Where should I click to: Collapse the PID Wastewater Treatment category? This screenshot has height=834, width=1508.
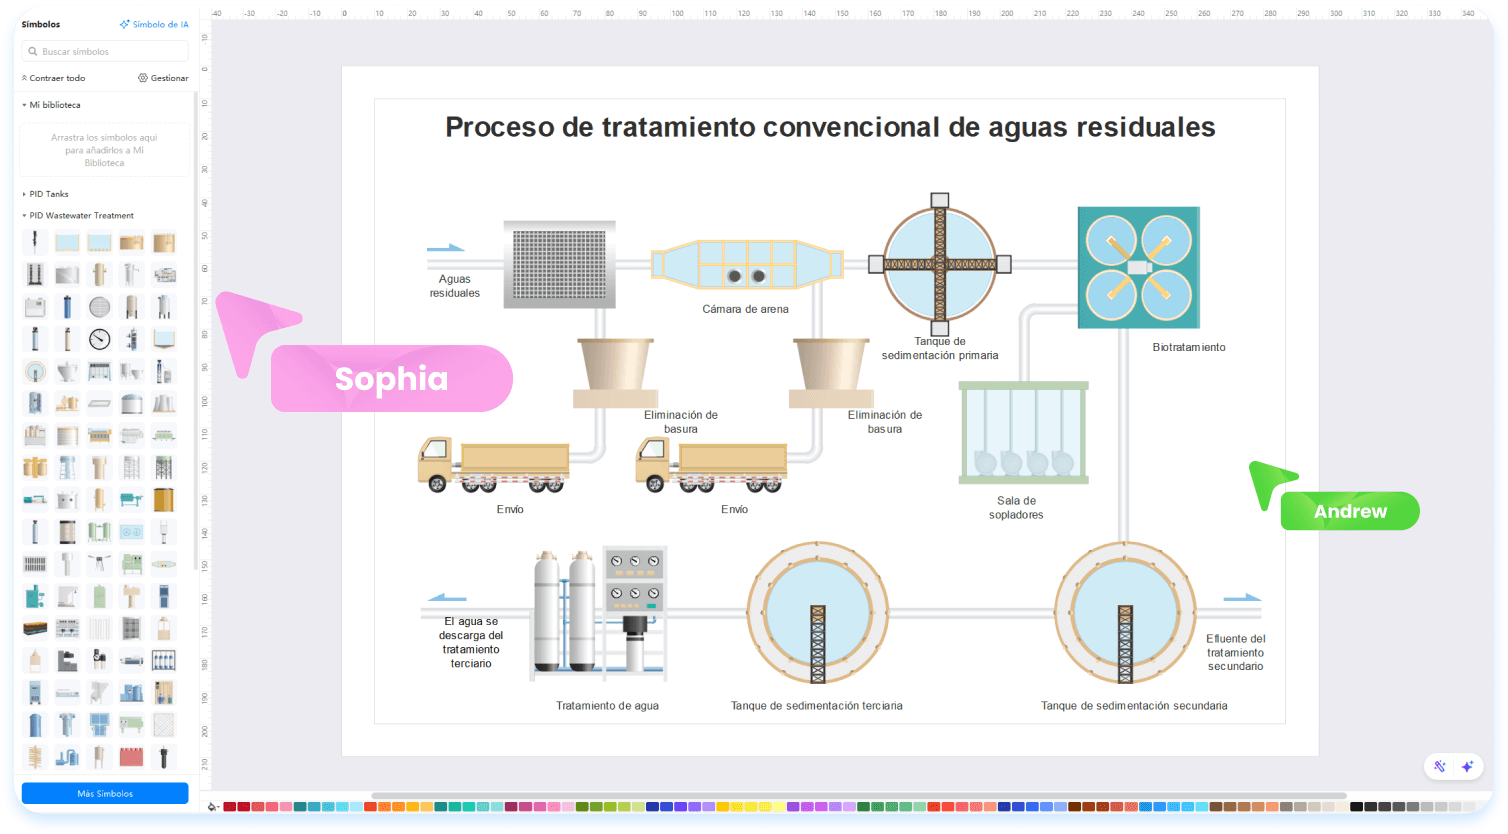25,216
